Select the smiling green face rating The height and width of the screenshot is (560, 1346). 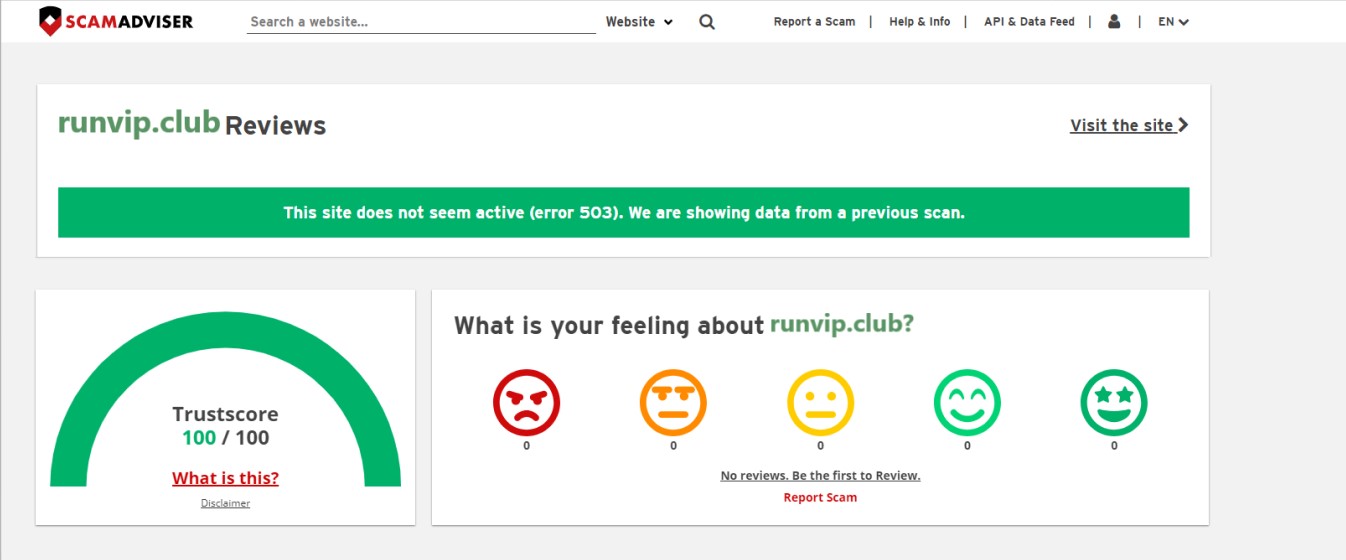pyautogui.click(x=967, y=404)
